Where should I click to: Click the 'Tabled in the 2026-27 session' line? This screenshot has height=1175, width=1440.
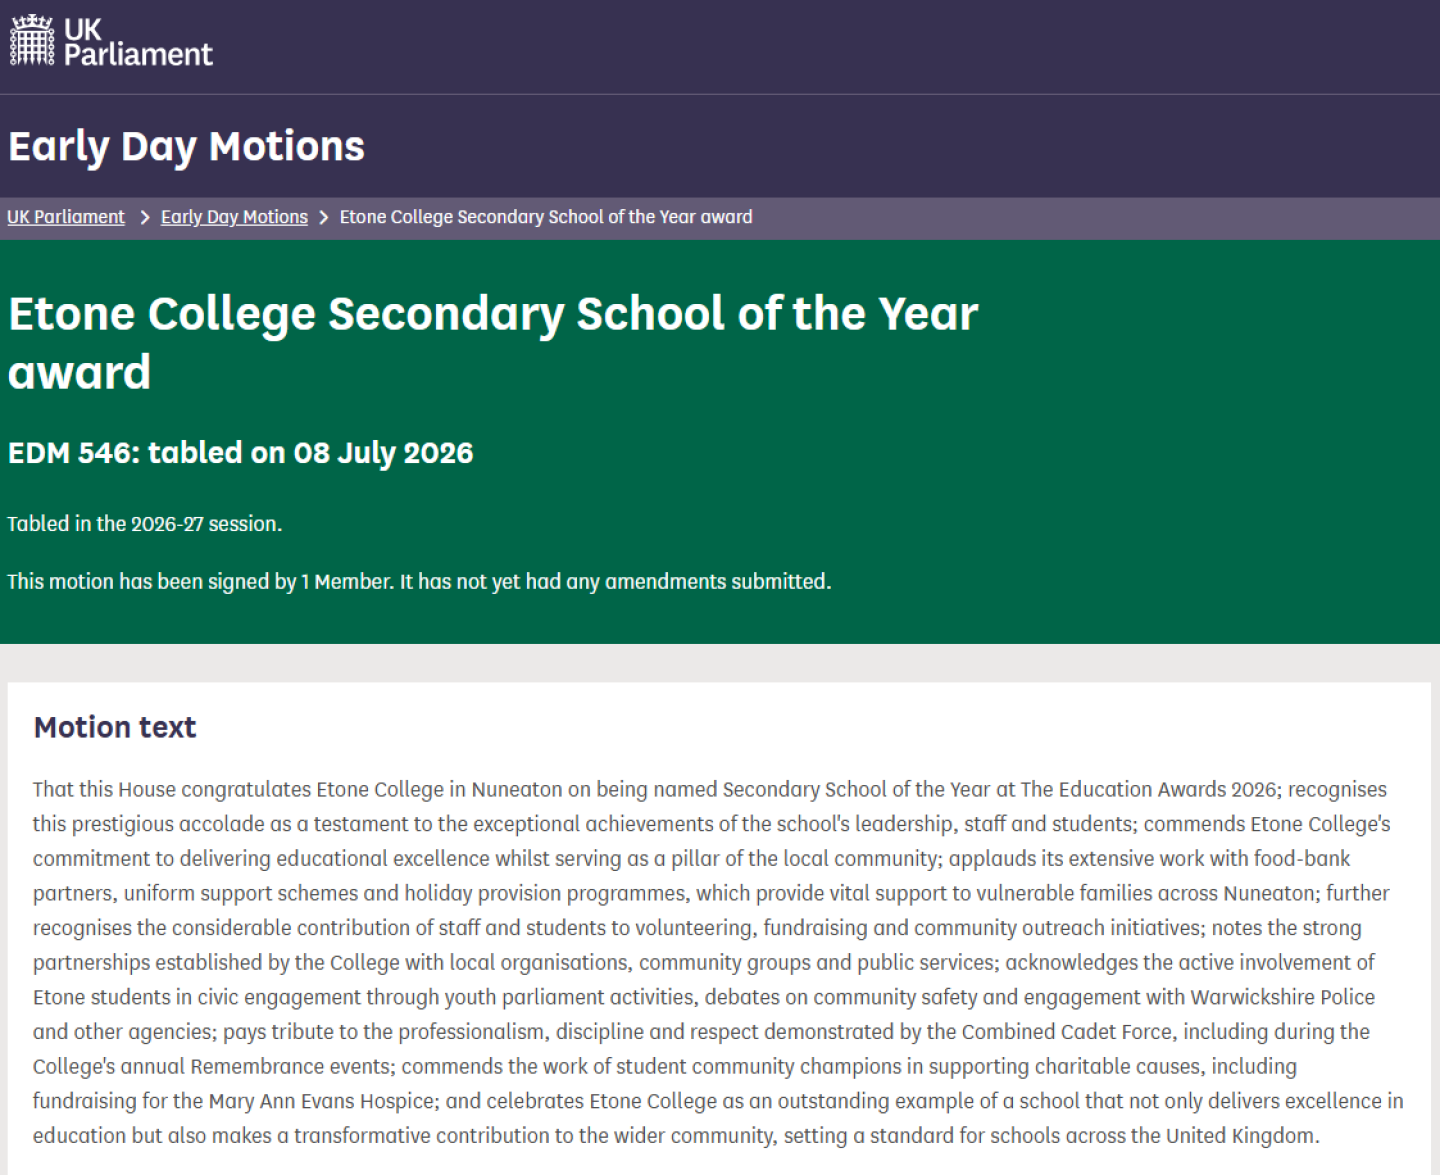[145, 524]
